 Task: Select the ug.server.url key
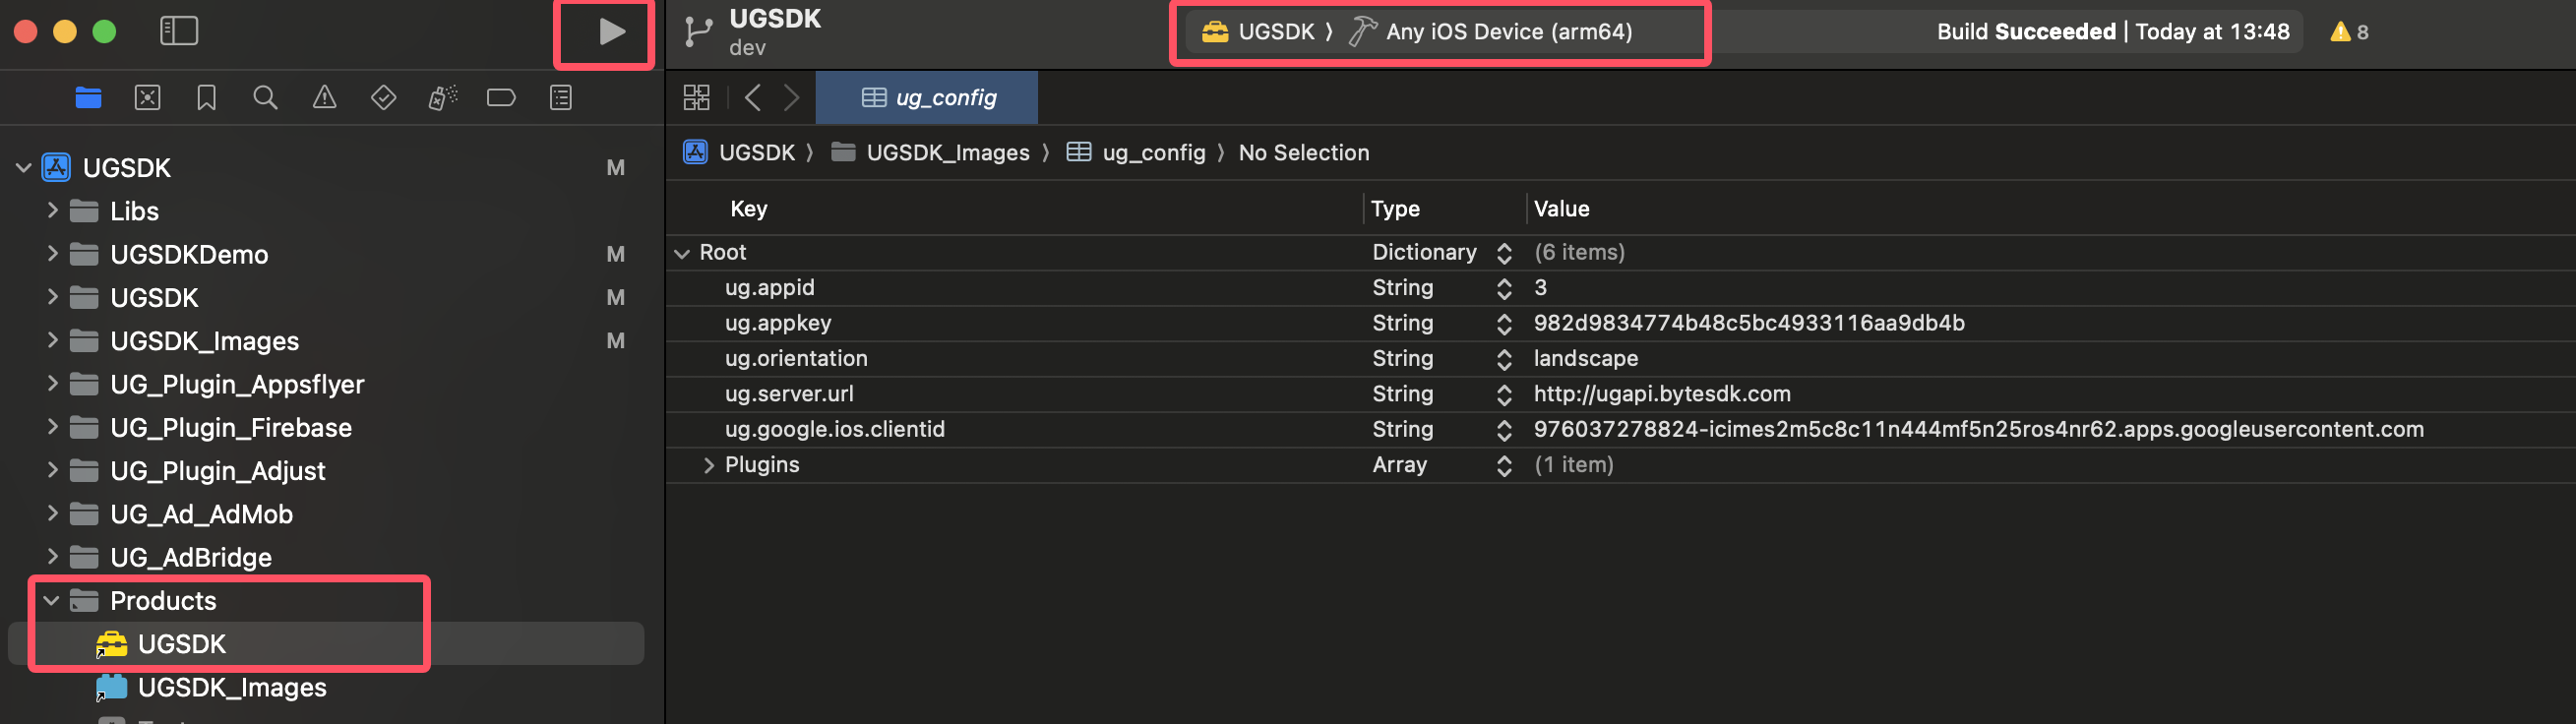click(x=788, y=394)
